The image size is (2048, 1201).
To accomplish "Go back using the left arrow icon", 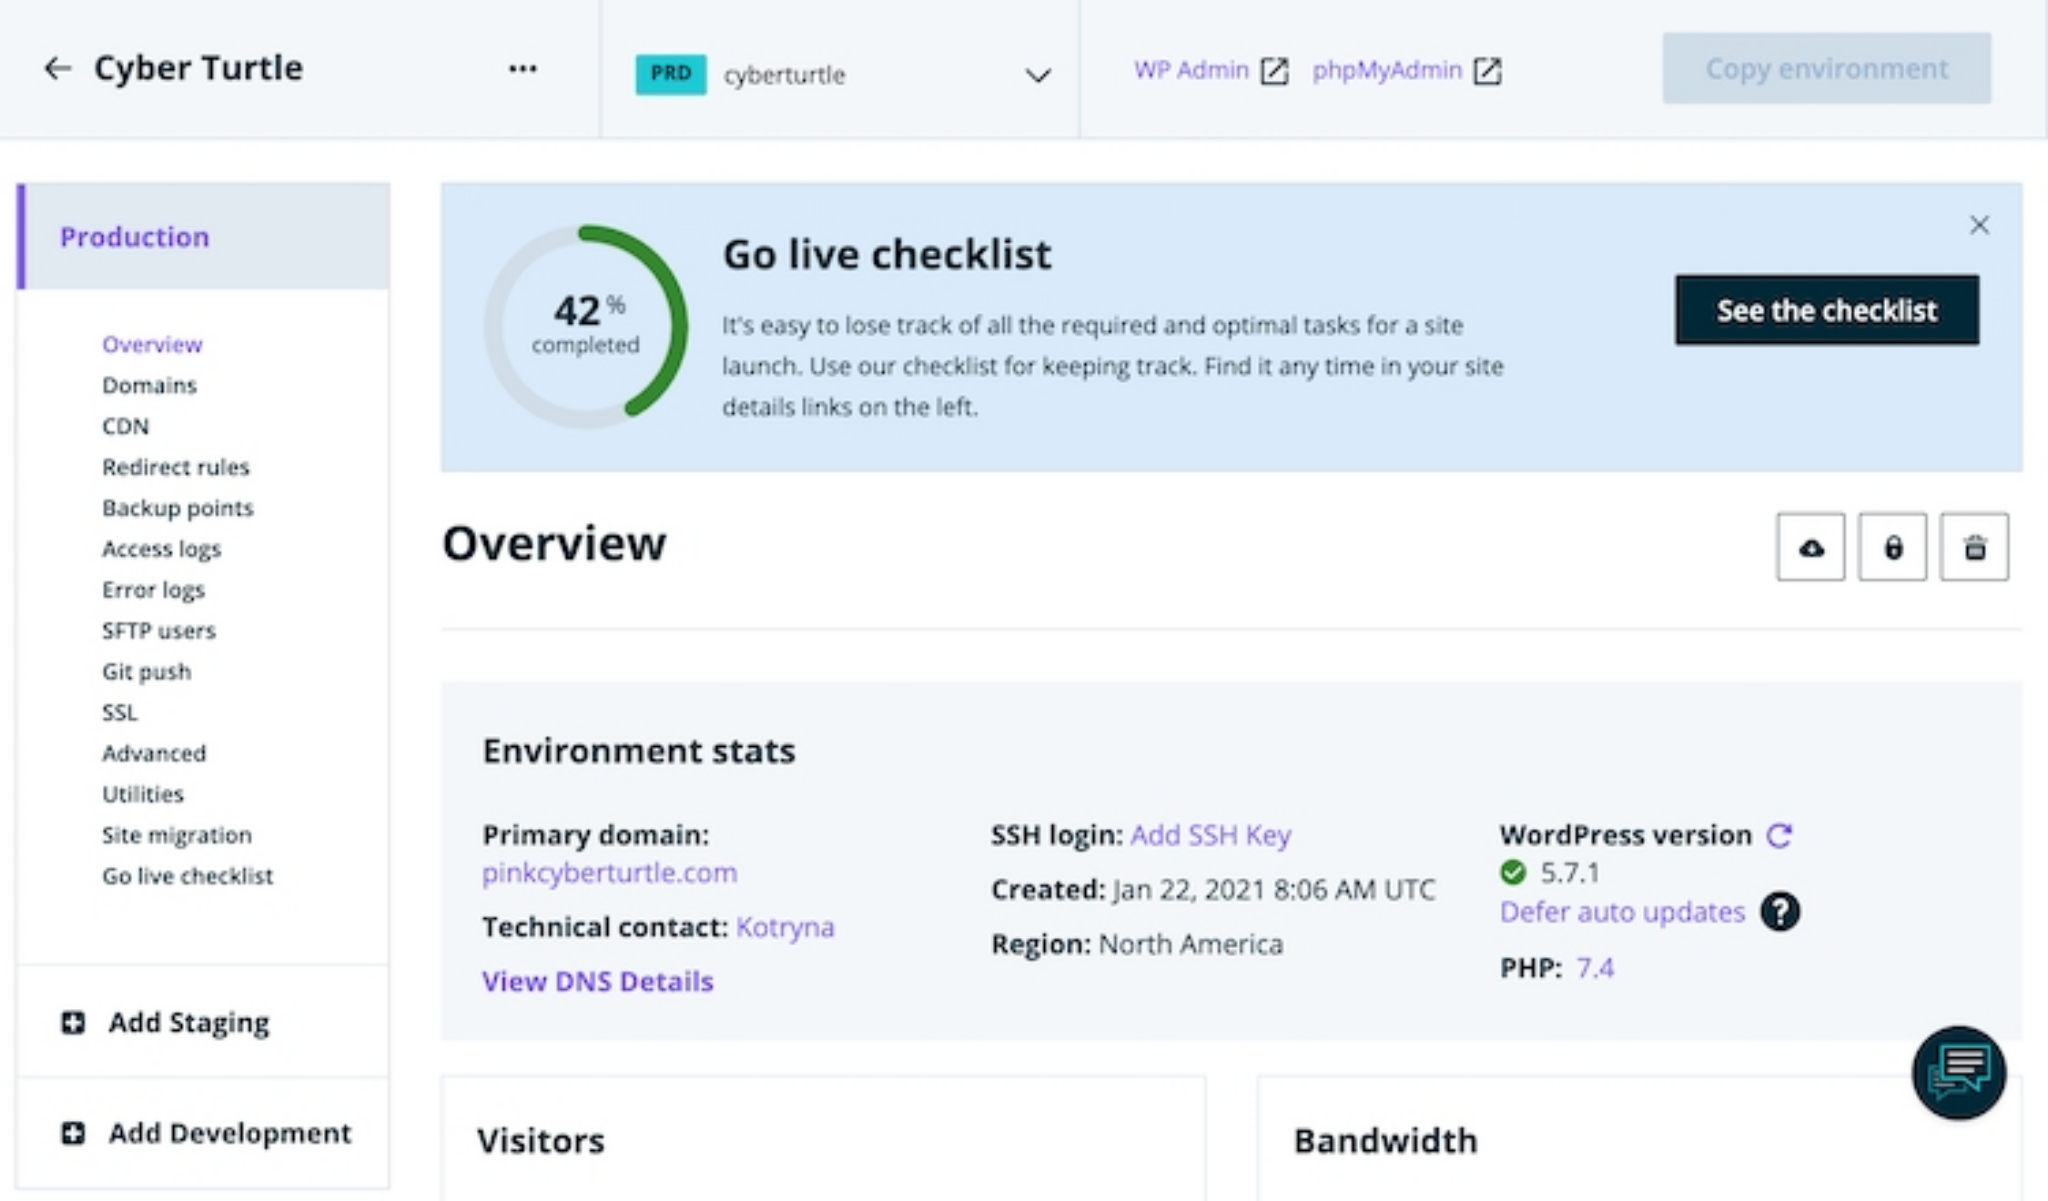I will pyautogui.click(x=57, y=68).
